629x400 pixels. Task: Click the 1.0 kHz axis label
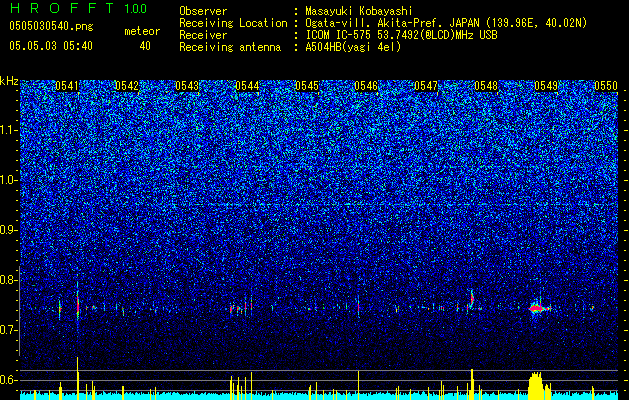pyautogui.click(x=9, y=181)
